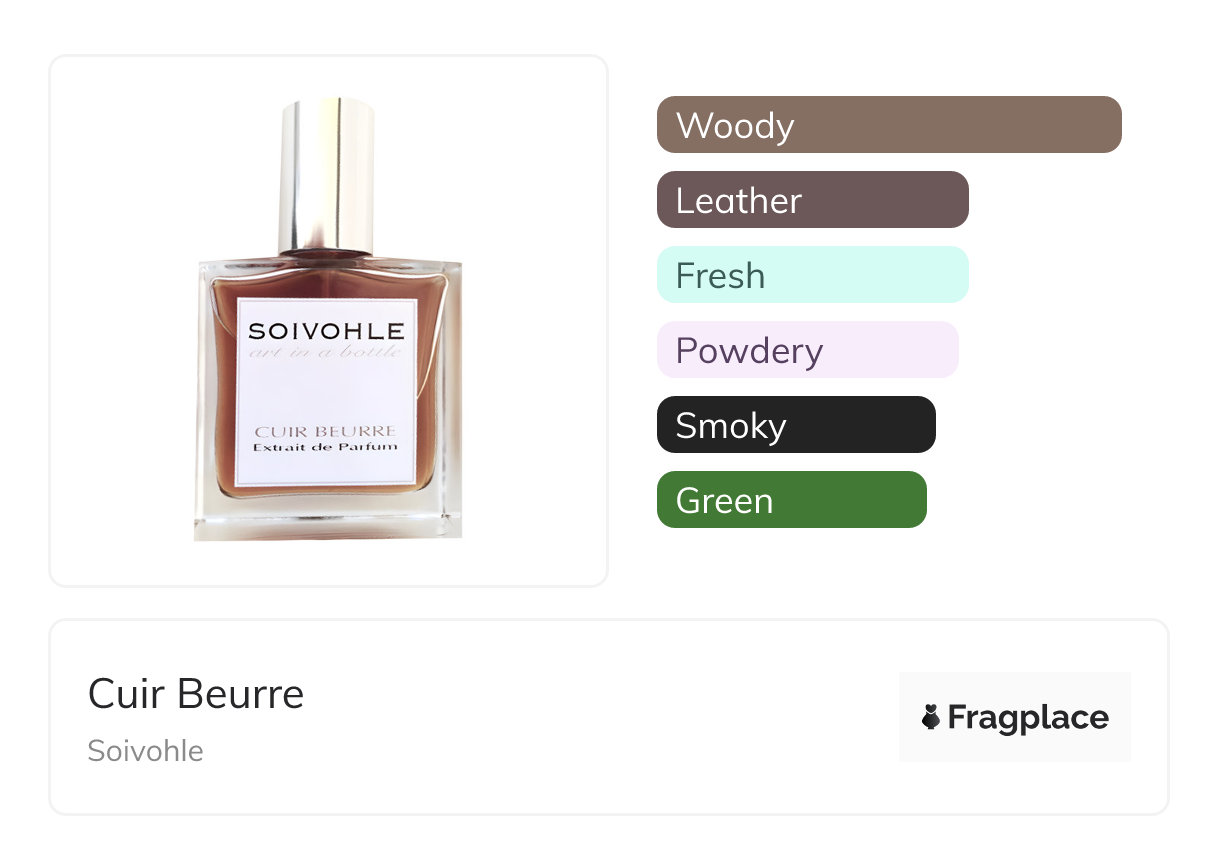The height and width of the screenshot is (864, 1218).
Task: Open the Soivohle brand name link
Action: pyautogui.click(x=146, y=751)
